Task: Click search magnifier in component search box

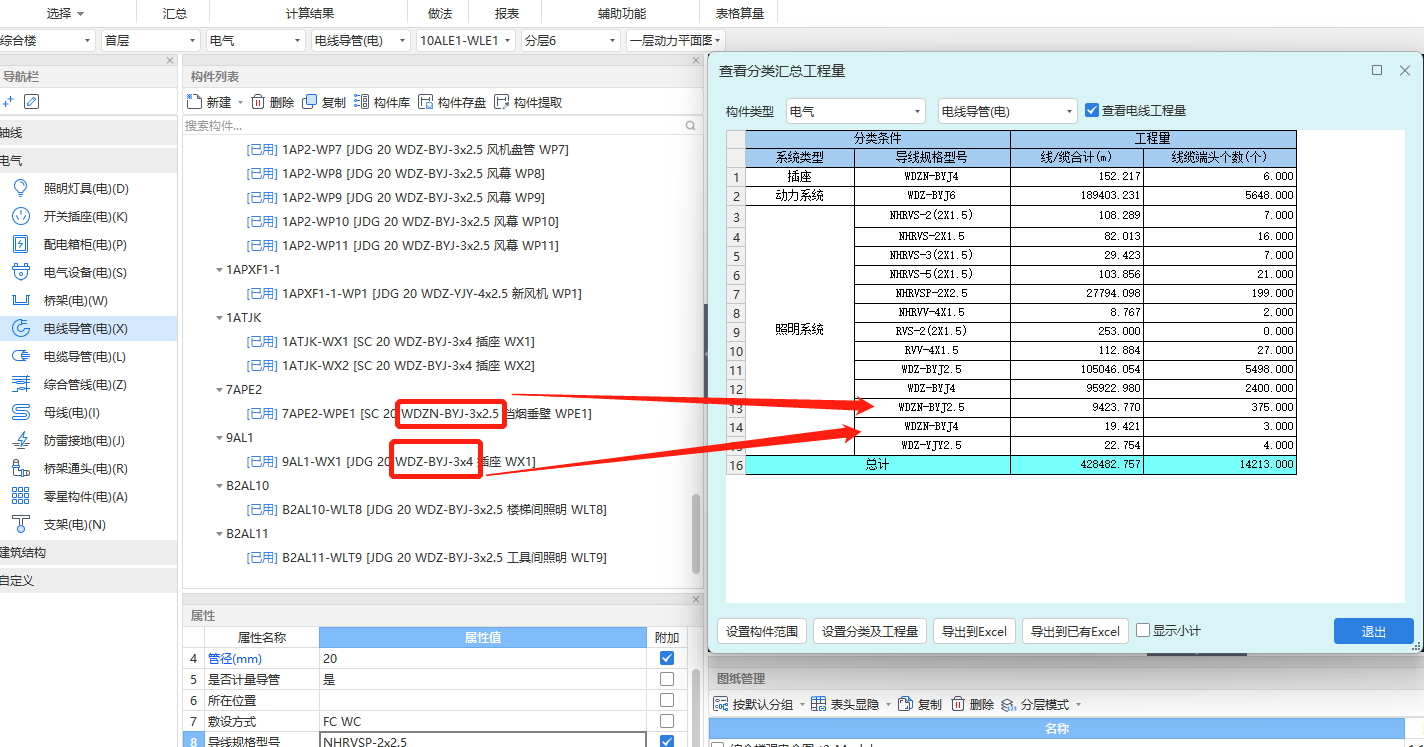Action: pyautogui.click(x=690, y=126)
